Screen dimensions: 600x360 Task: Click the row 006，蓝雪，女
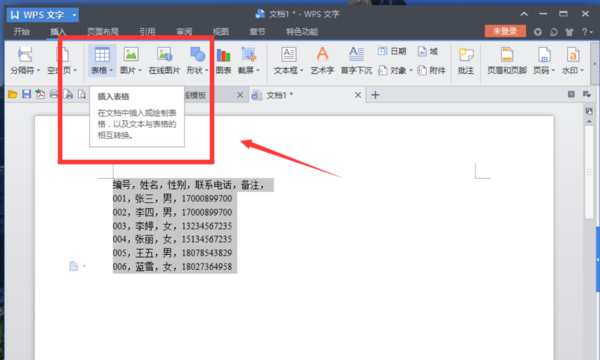click(x=174, y=266)
